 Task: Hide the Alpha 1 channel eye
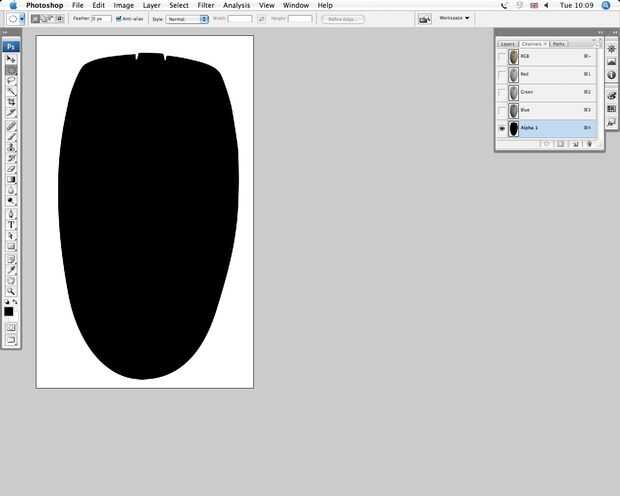point(502,128)
